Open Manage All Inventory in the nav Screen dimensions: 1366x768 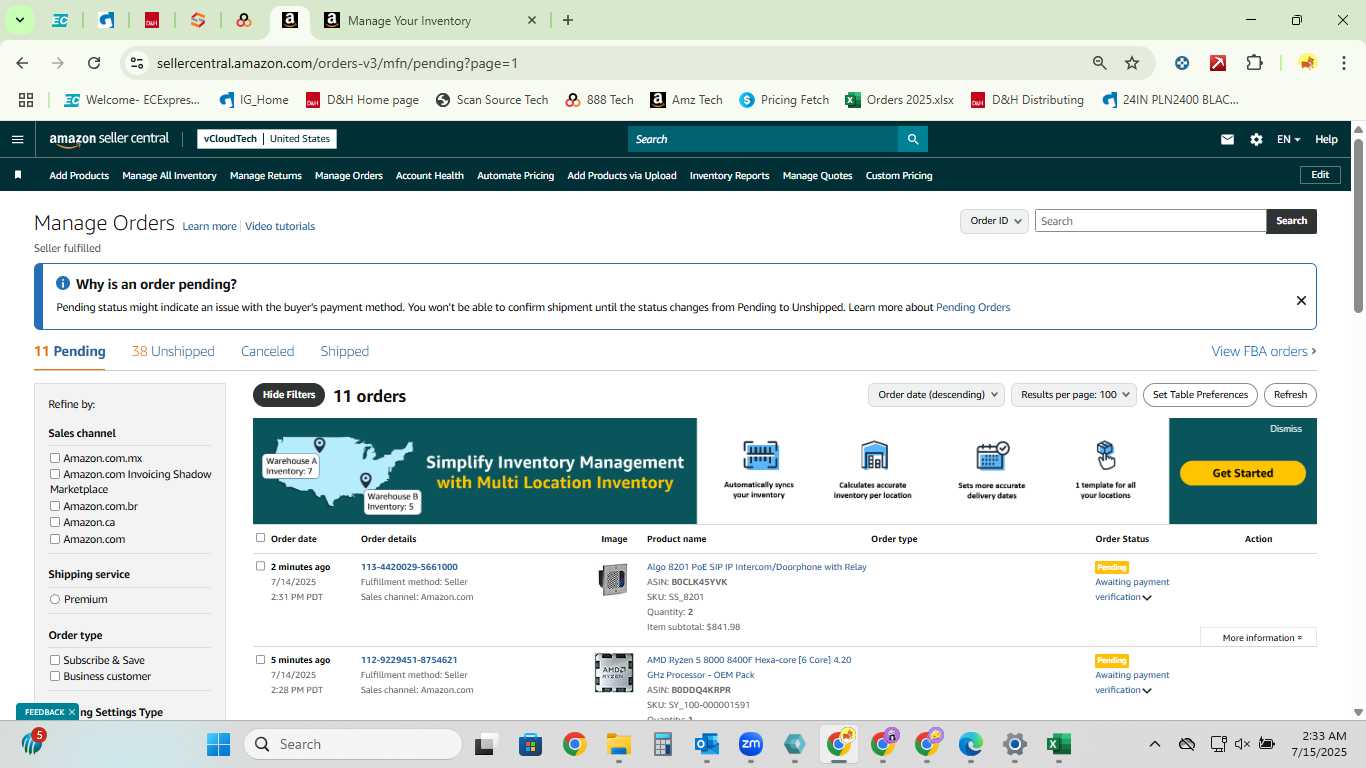169,175
